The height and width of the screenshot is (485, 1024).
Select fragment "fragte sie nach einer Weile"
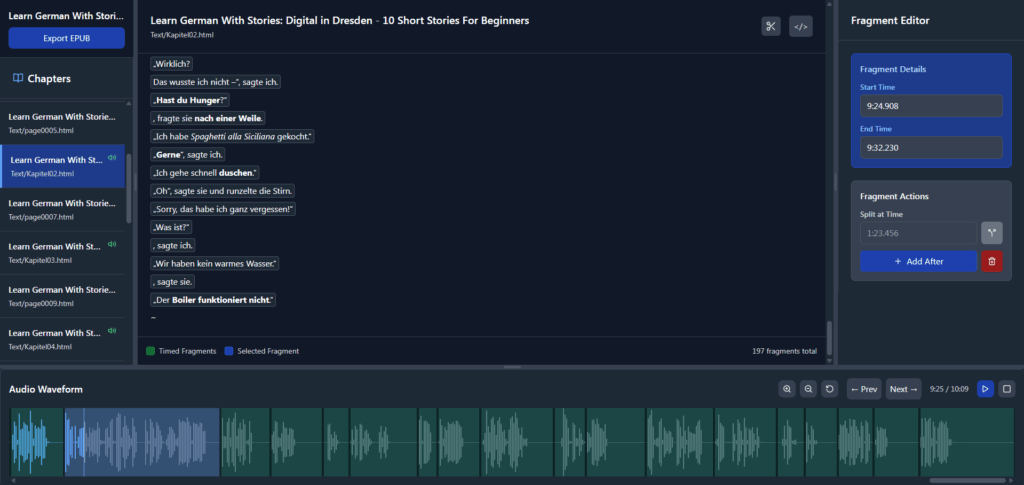pos(208,118)
